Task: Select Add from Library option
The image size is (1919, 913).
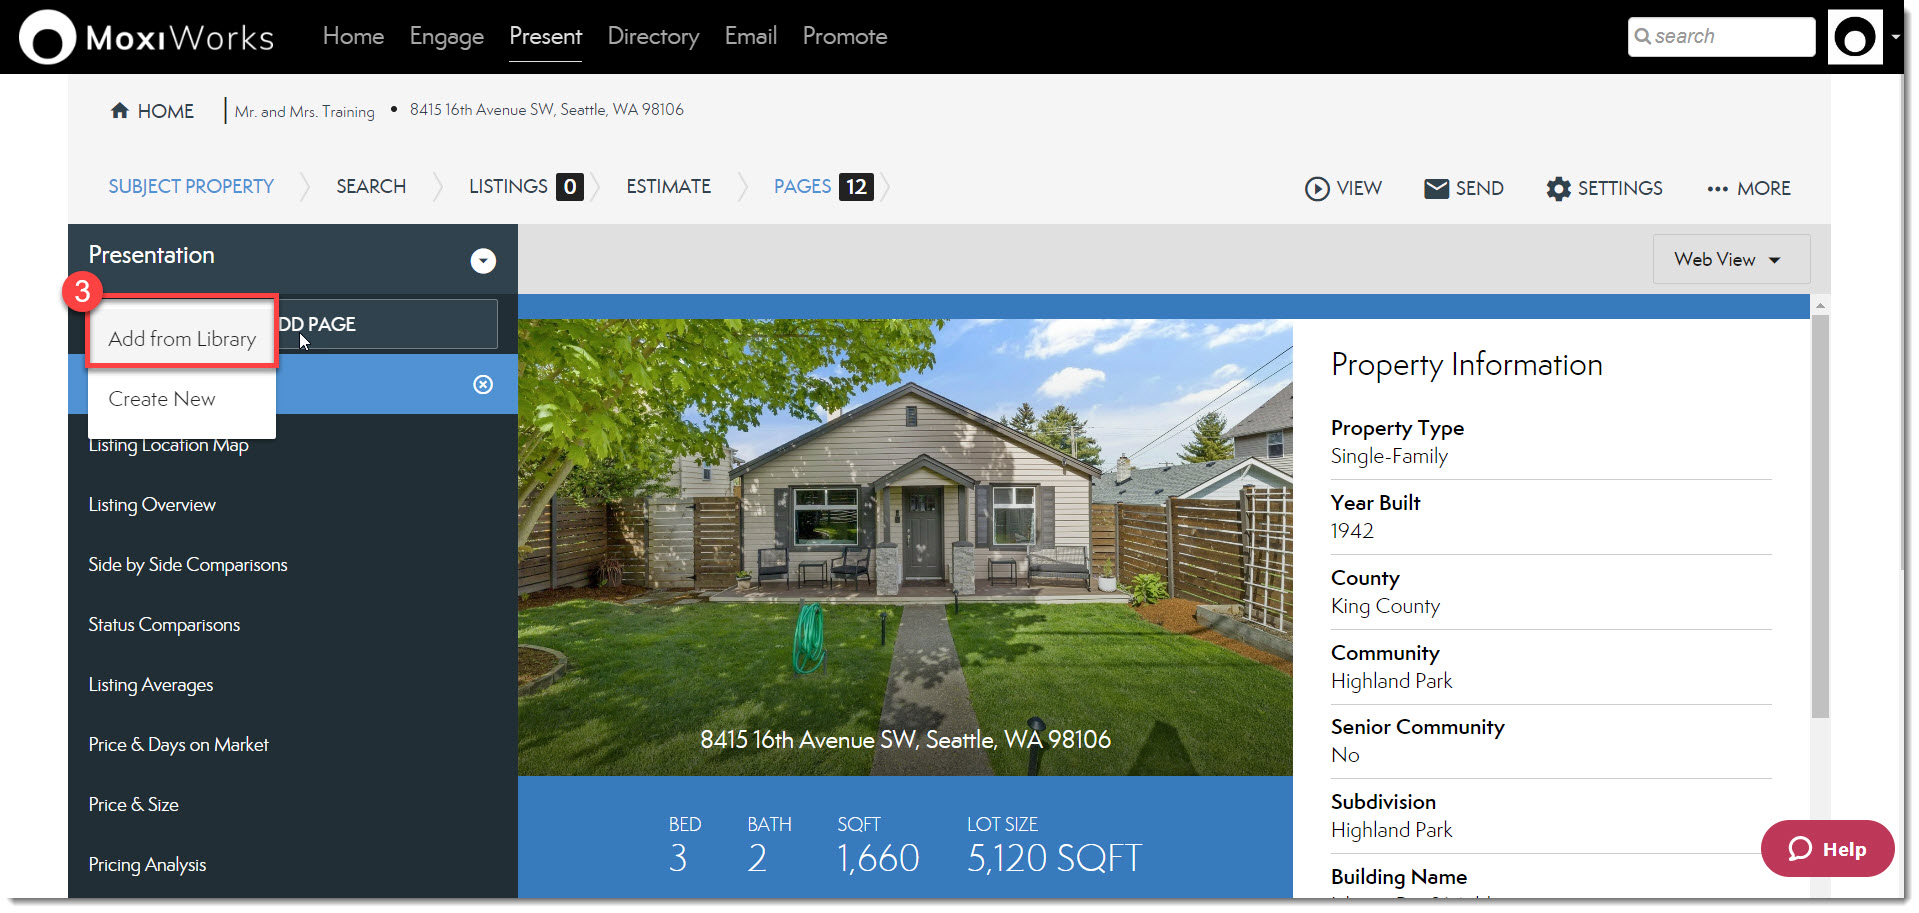Action: (182, 339)
